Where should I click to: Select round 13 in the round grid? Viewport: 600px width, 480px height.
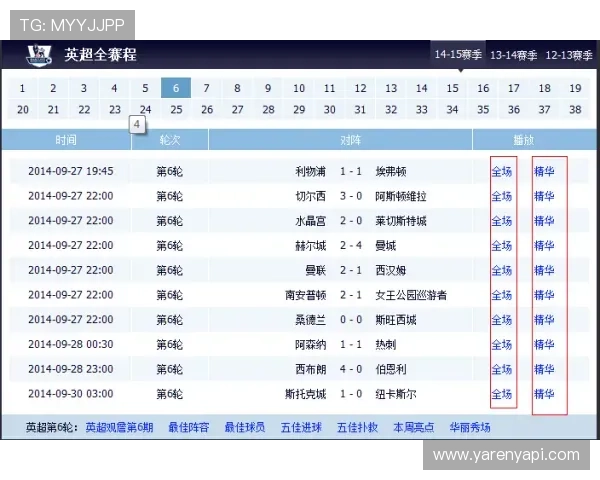[x=391, y=88]
